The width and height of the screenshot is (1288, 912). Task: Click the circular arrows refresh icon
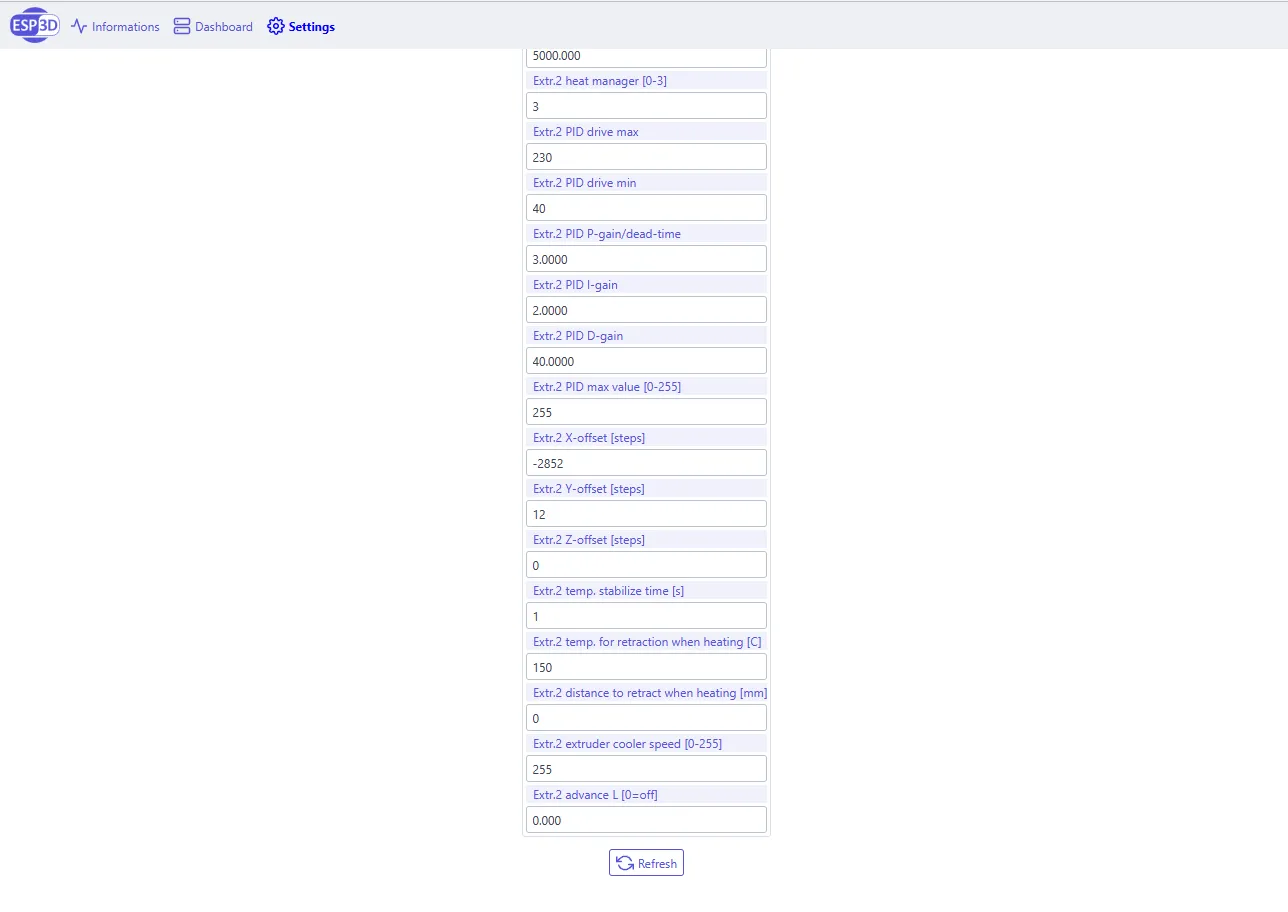click(625, 863)
